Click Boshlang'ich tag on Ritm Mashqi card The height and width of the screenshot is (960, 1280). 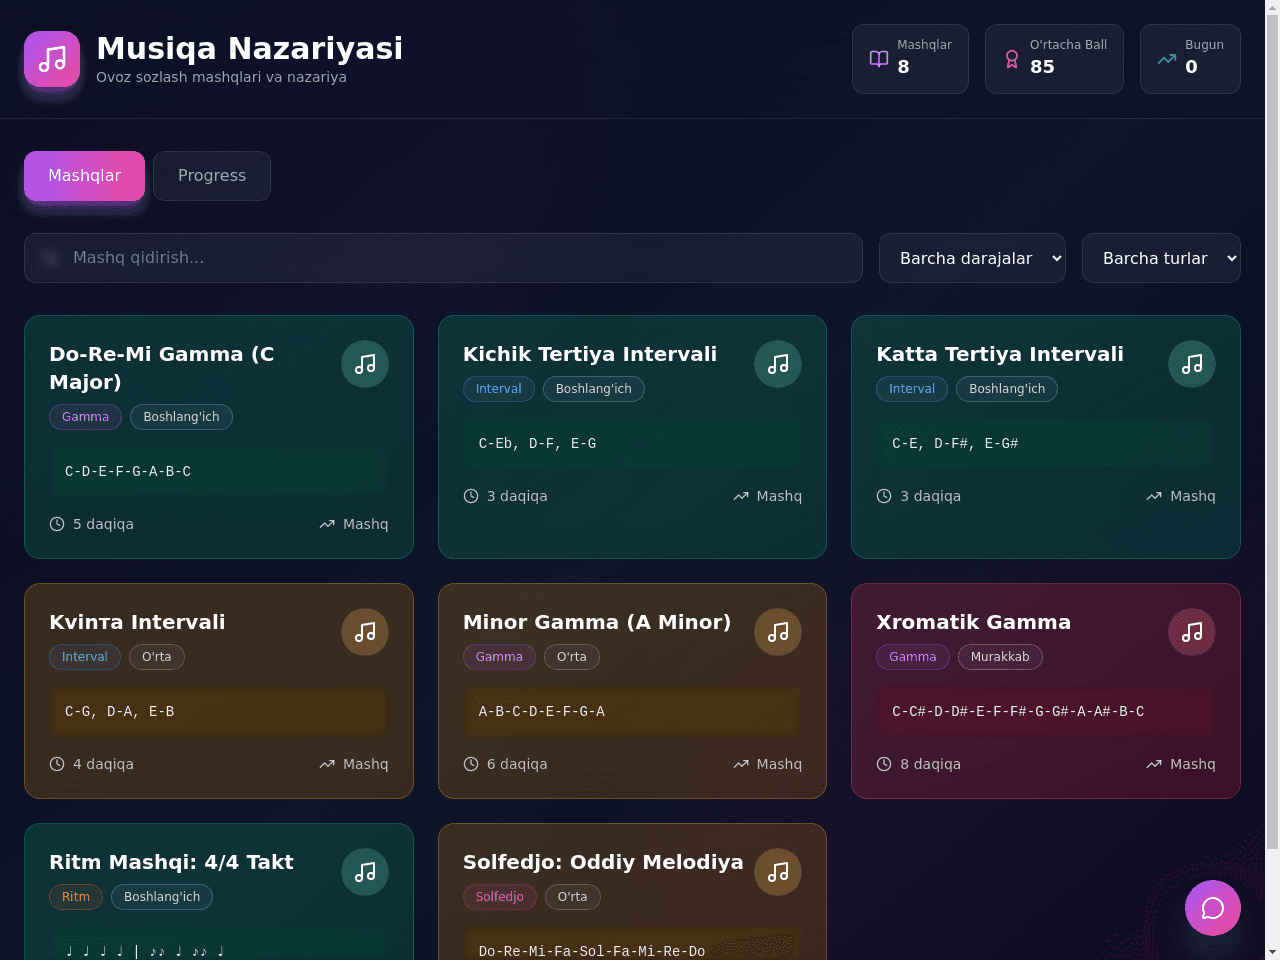[x=162, y=897]
